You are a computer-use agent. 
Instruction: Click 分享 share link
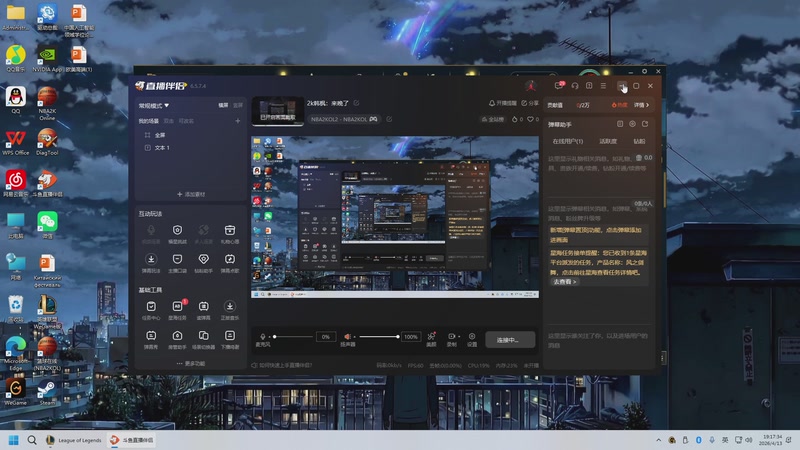530,103
